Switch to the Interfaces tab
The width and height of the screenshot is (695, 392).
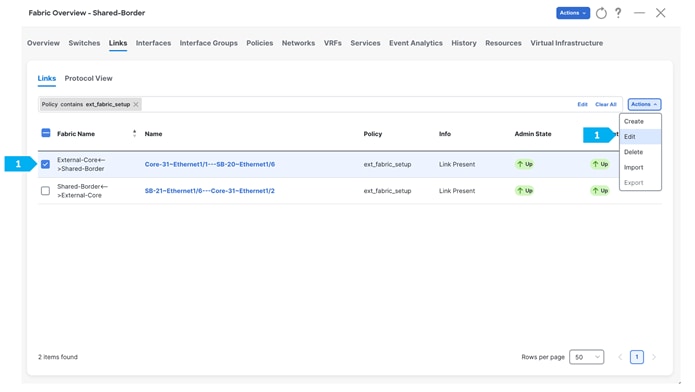point(153,43)
